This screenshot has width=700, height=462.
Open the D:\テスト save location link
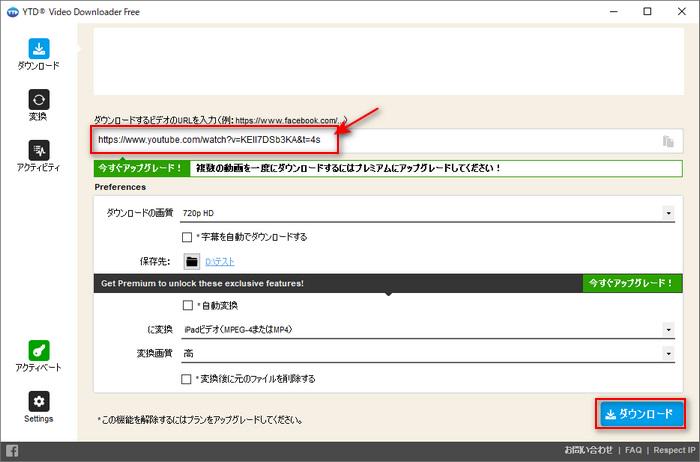click(x=220, y=262)
